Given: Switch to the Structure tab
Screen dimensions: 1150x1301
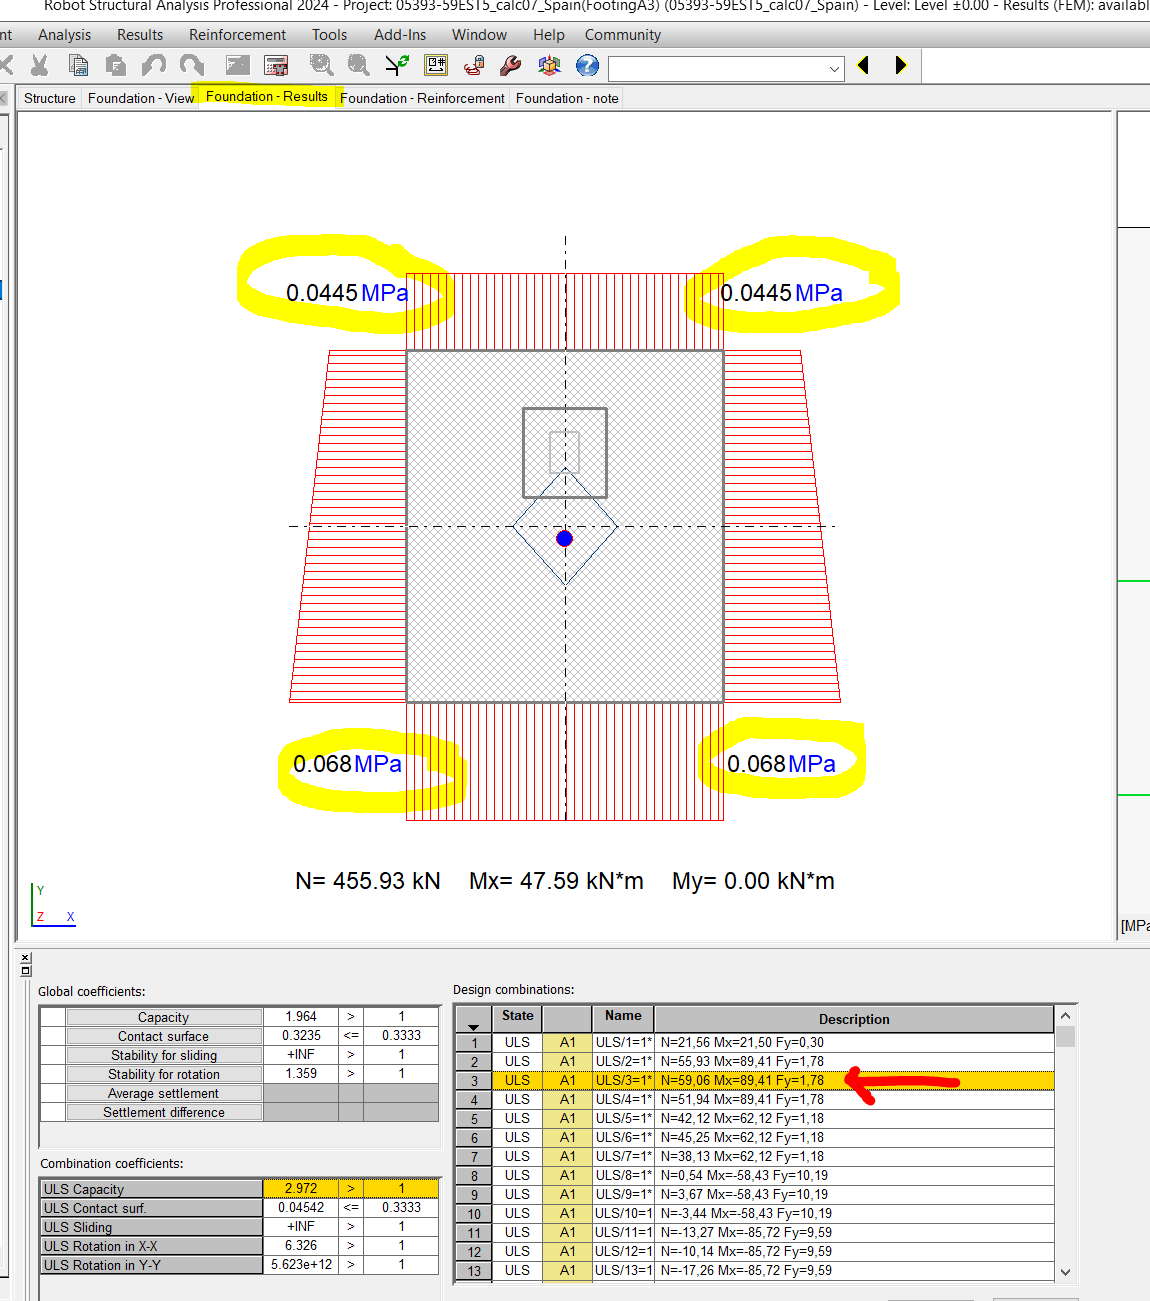Looking at the screenshot, I should click(x=50, y=98).
